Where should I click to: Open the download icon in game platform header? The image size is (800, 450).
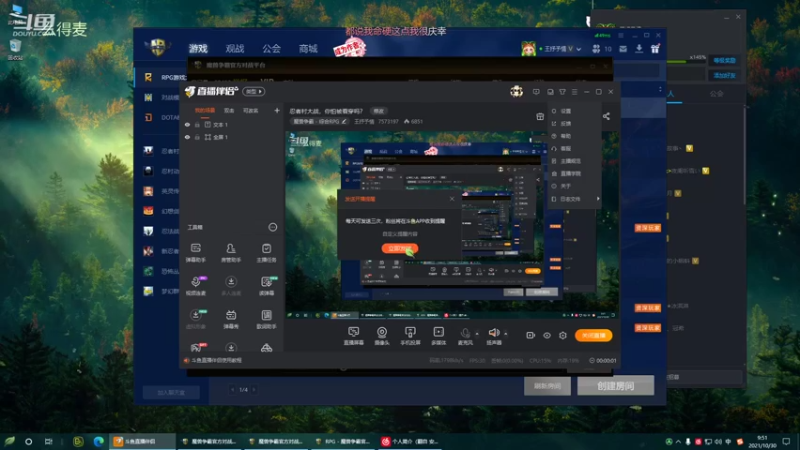pos(639,48)
